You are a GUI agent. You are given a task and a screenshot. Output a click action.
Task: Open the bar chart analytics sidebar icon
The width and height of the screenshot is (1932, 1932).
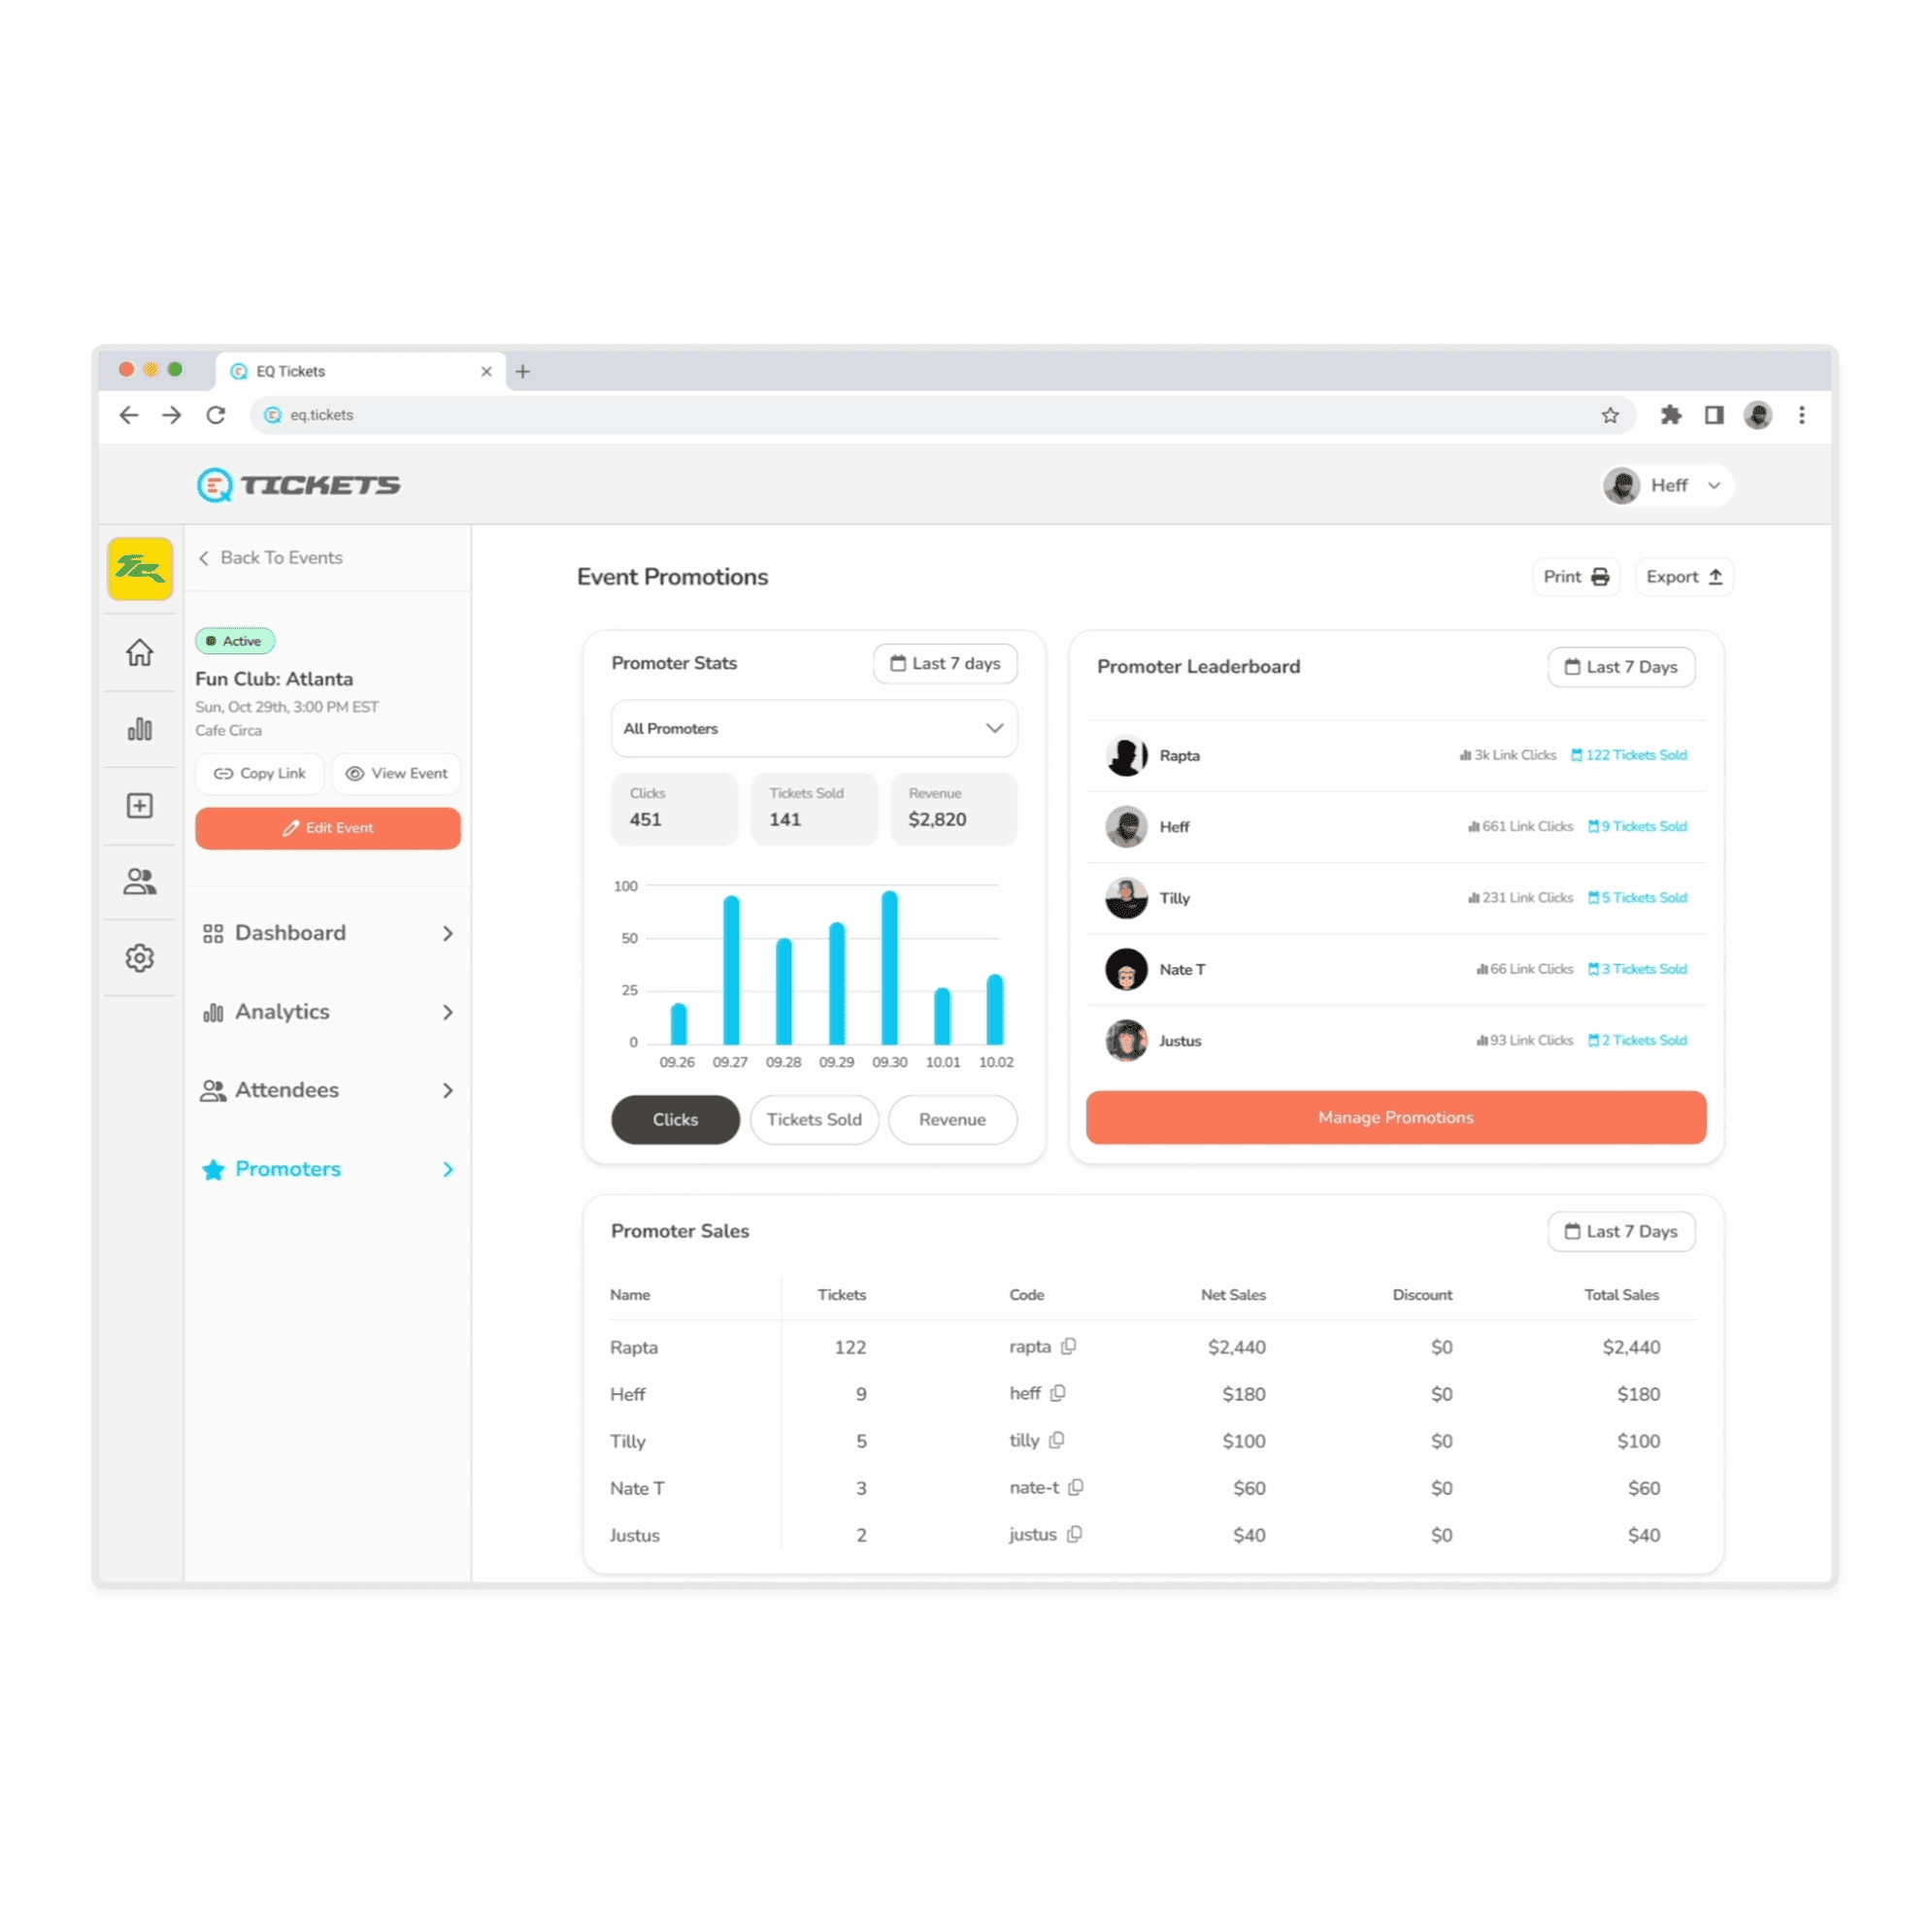139,729
